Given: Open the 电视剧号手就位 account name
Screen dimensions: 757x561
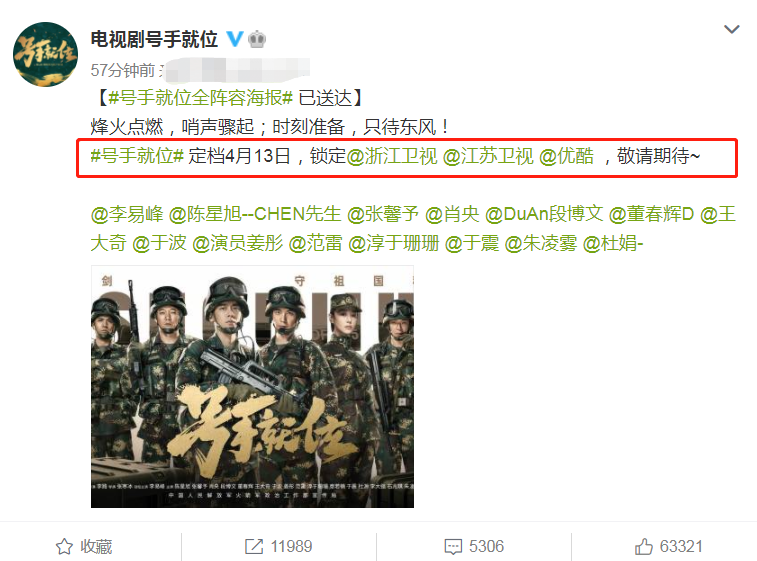Looking at the screenshot, I should (x=154, y=39).
